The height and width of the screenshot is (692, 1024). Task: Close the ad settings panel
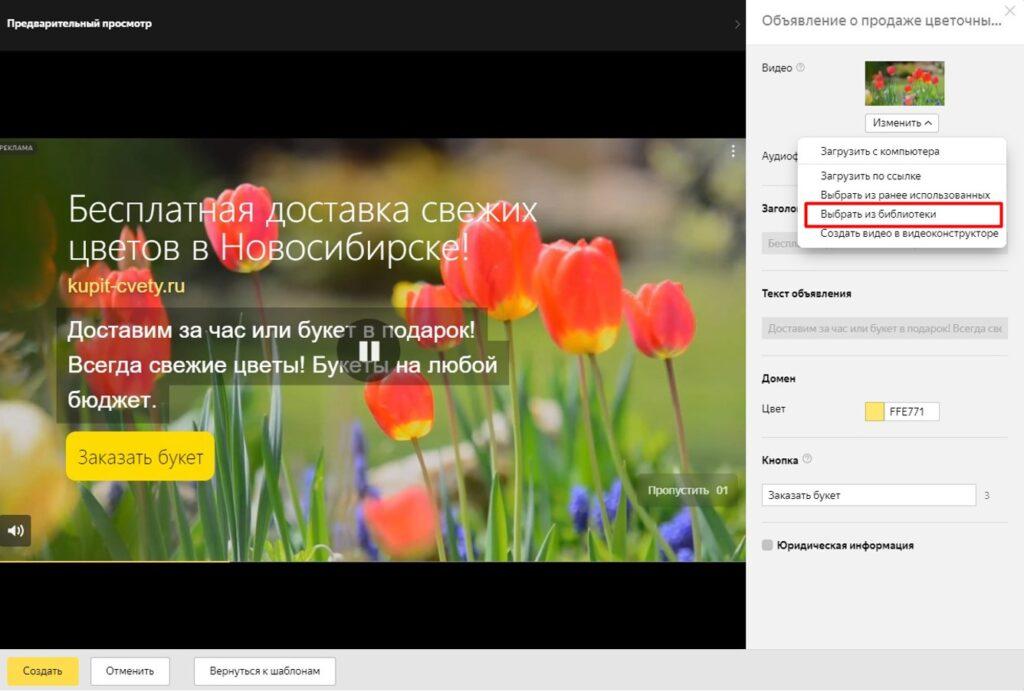click(x=1010, y=10)
